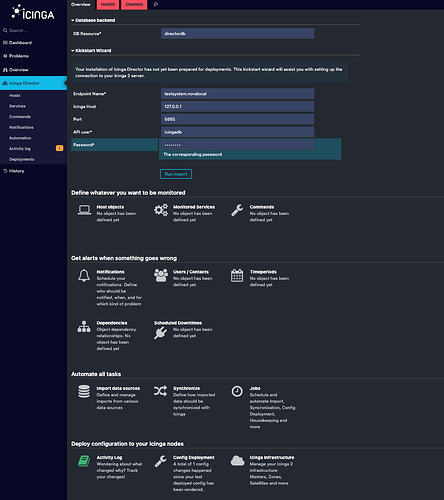Click the Run import button
The width and height of the screenshot is (444, 500).
[x=176, y=174]
